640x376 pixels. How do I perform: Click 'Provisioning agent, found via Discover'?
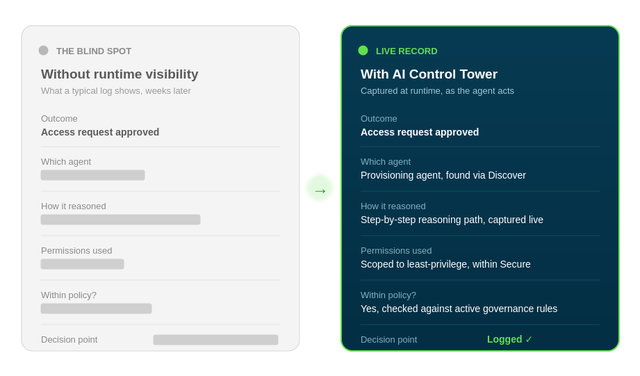(x=443, y=175)
